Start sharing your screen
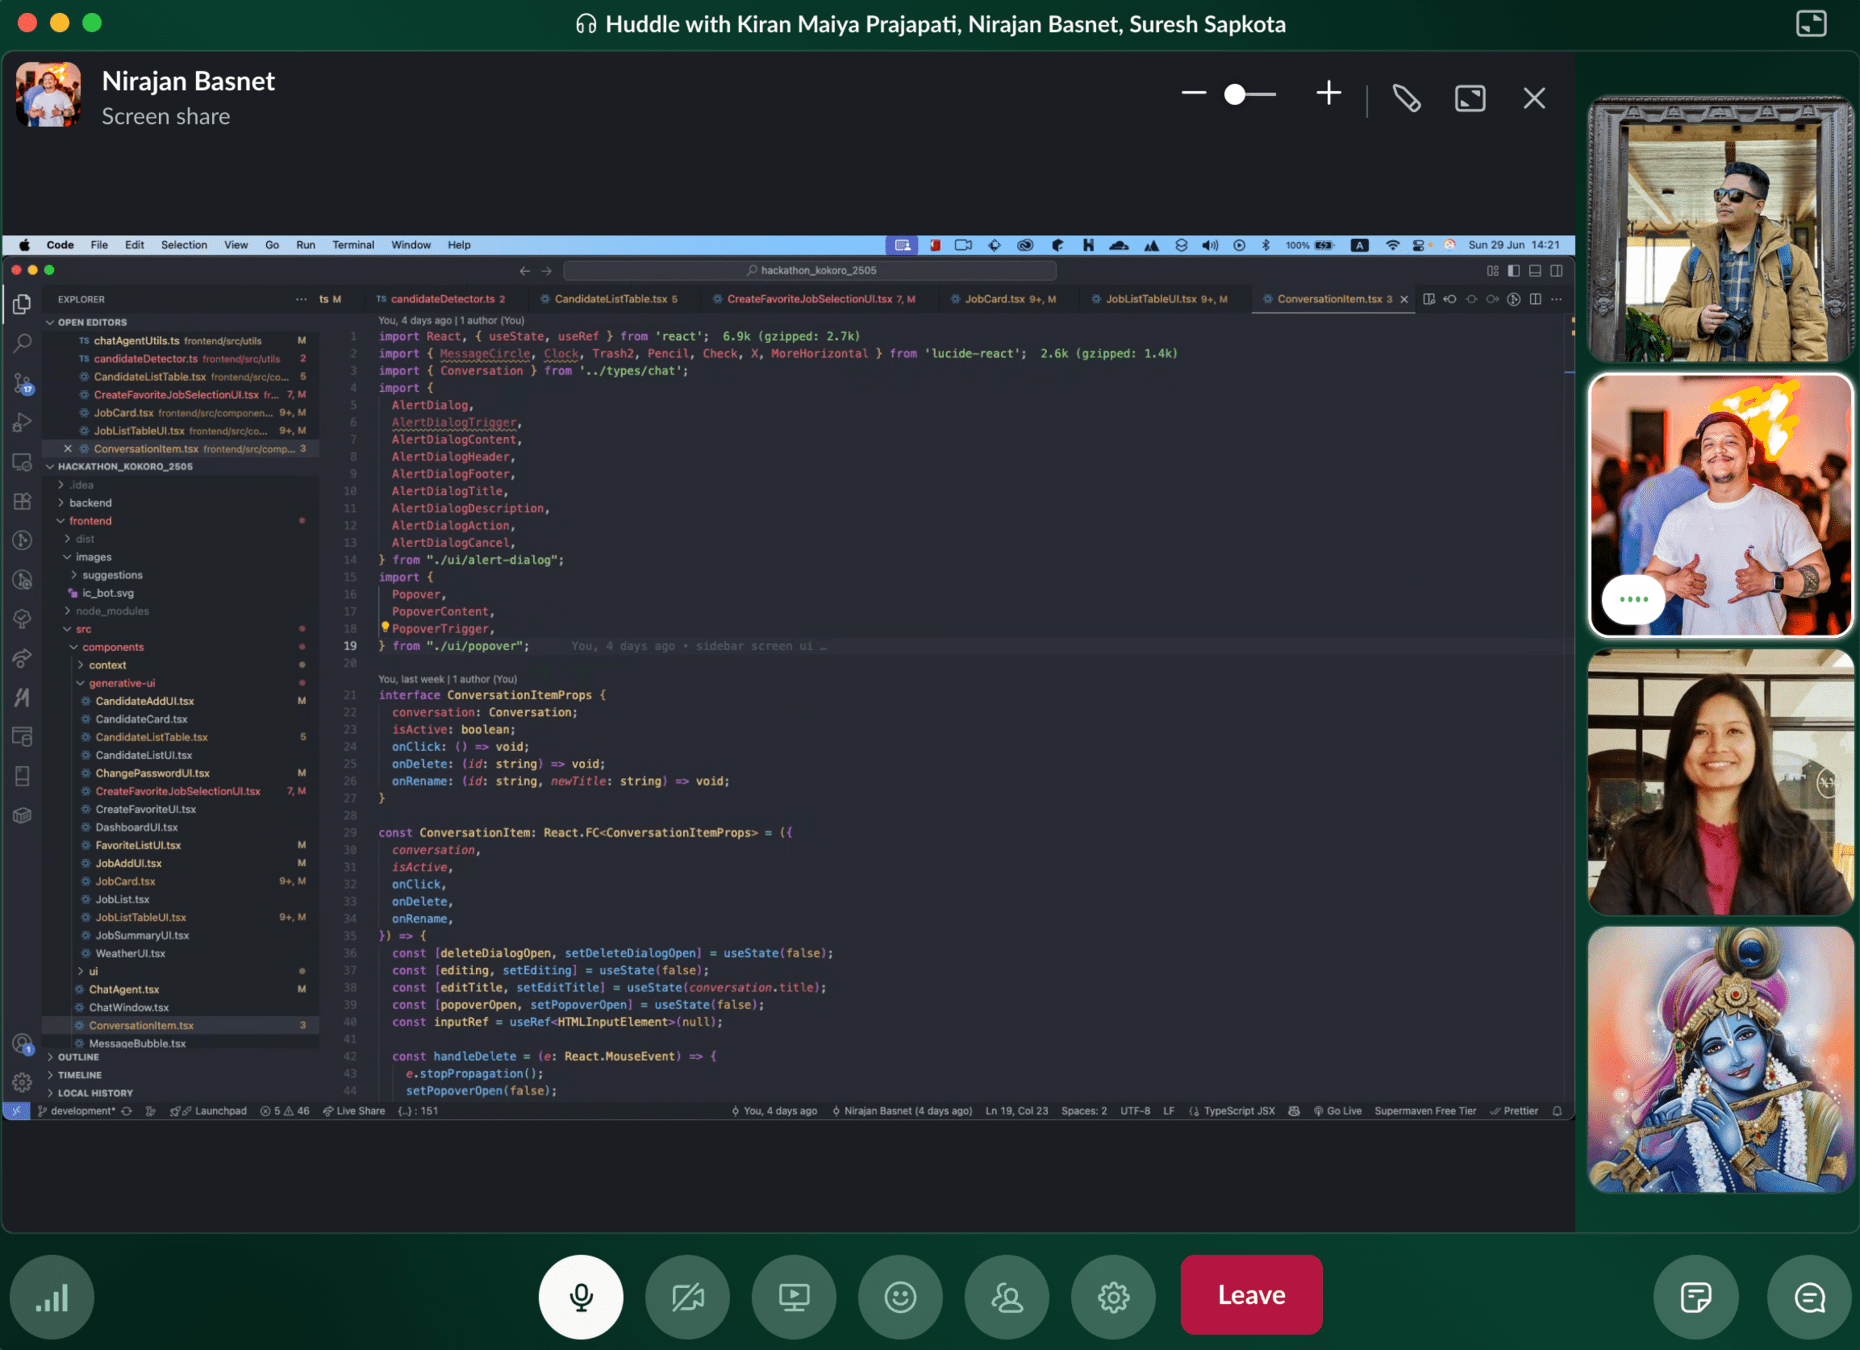Viewport: 1860px width, 1350px height. point(794,1296)
